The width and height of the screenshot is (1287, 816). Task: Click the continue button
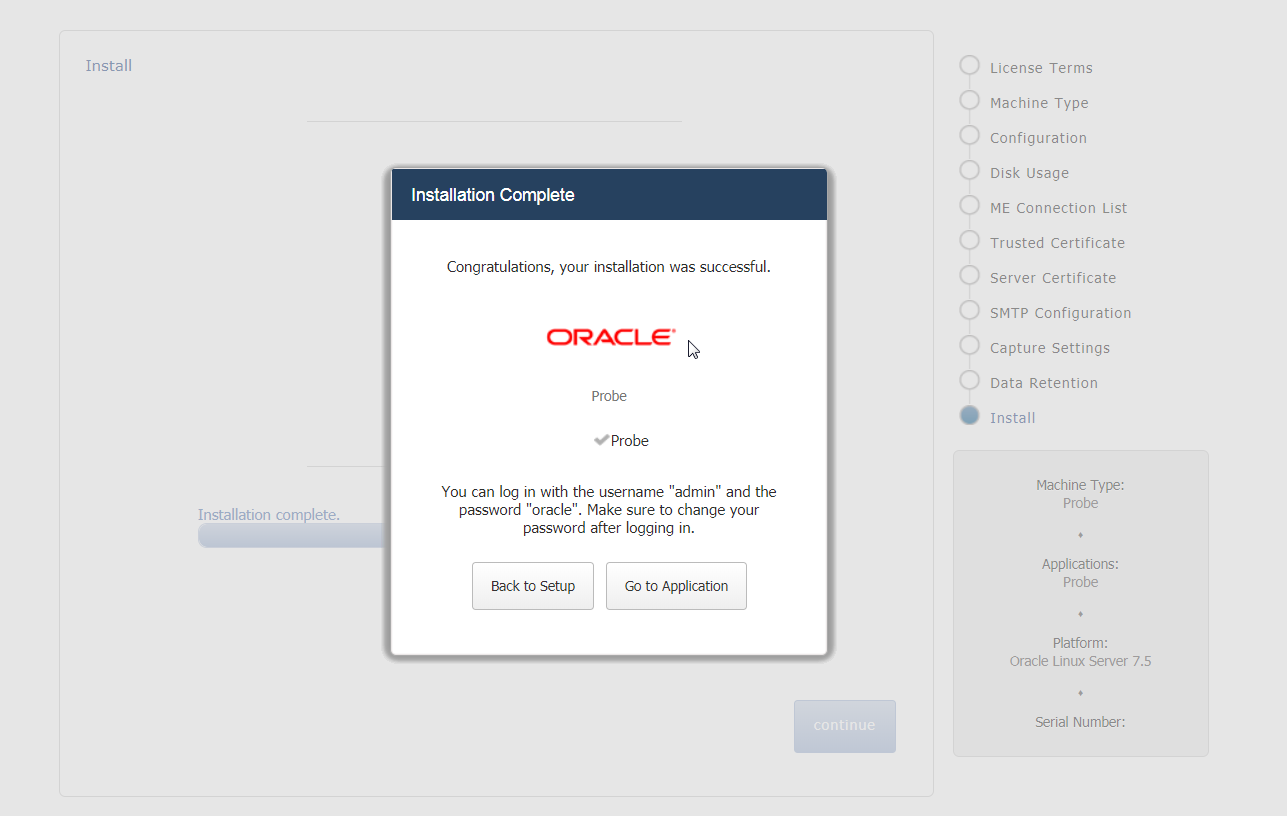(x=845, y=726)
